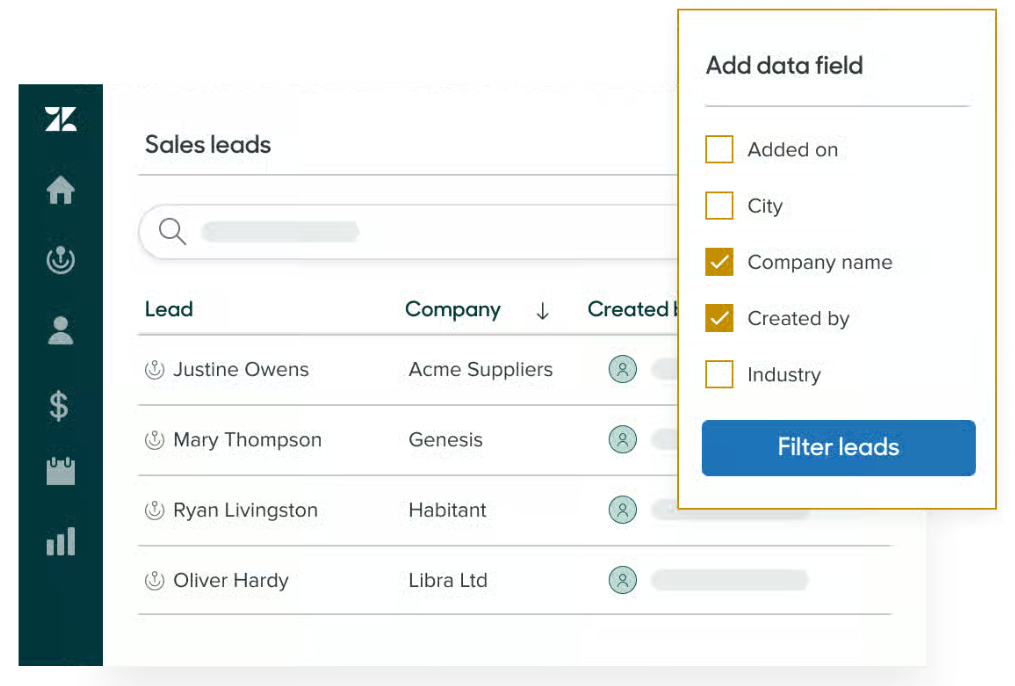Viewport: 1015px width, 686px height.
Task: Click the Sales leads heading
Action: tap(208, 144)
